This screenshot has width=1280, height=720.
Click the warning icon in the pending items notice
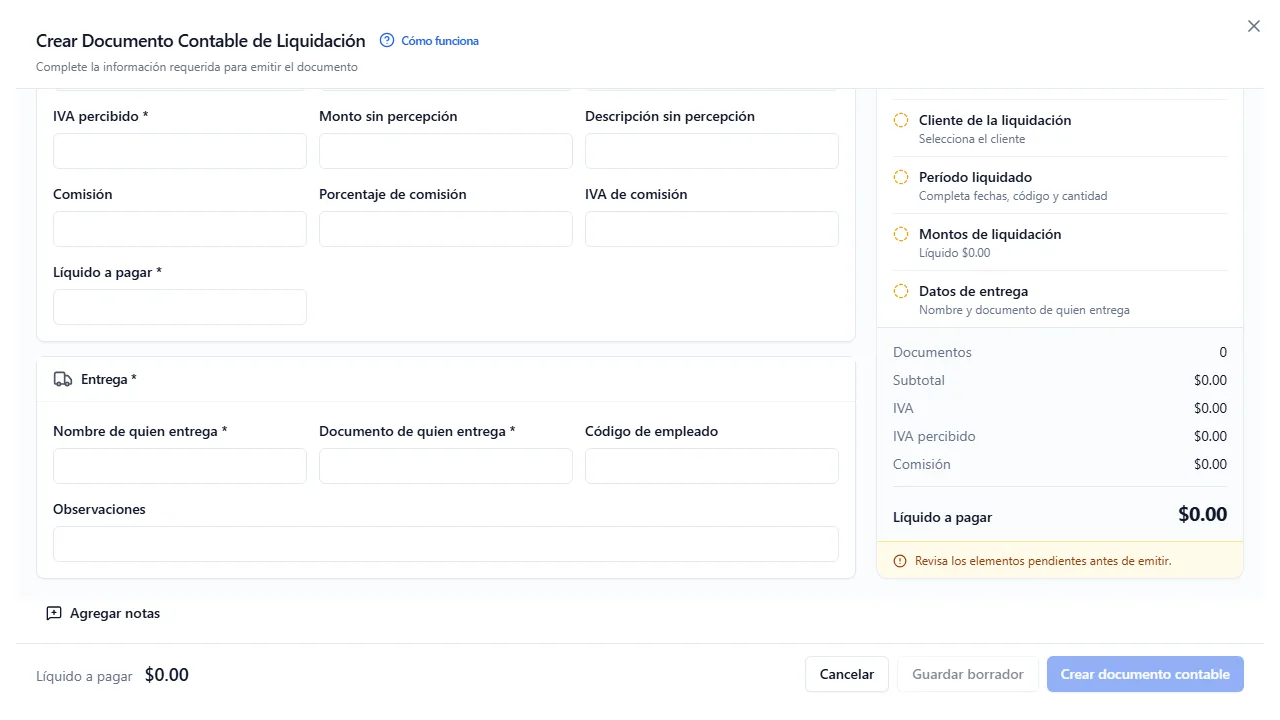pyautogui.click(x=900, y=561)
